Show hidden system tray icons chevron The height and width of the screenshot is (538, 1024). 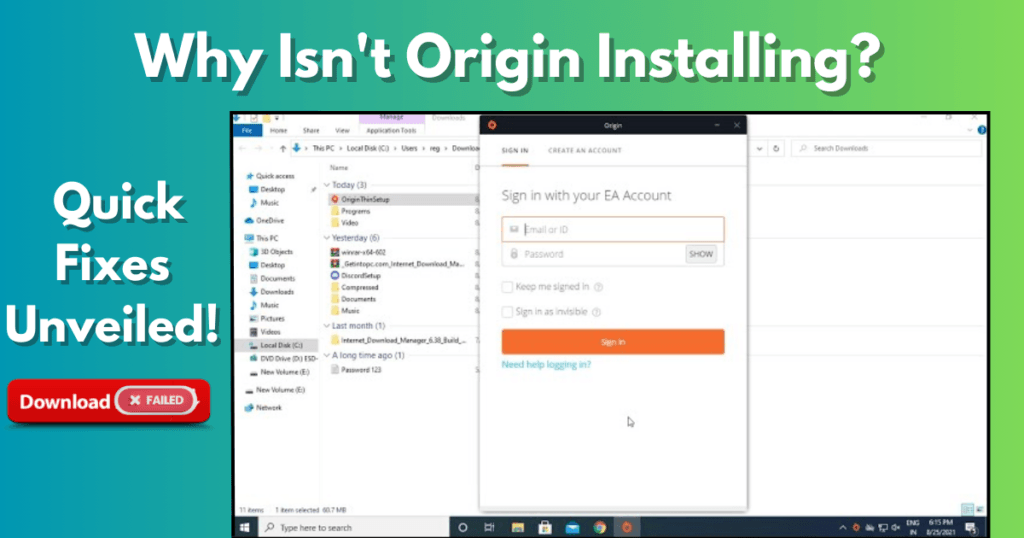pos(842,528)
